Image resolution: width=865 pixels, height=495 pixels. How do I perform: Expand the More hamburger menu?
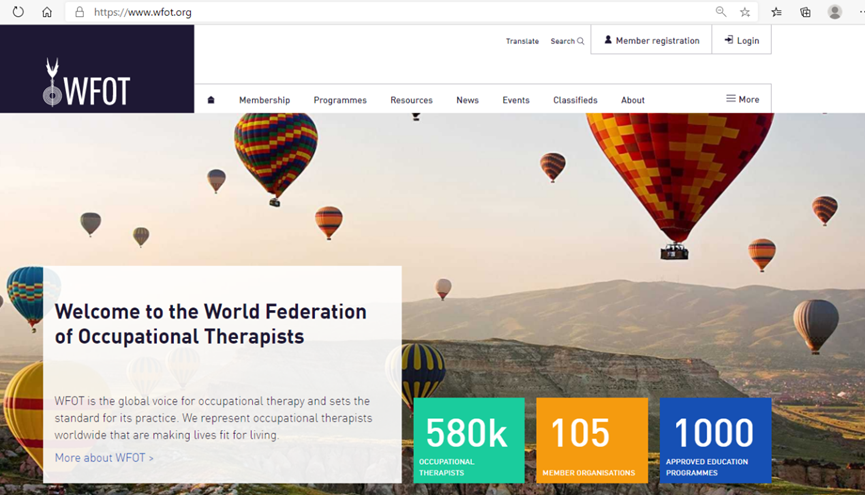pyautogui.click(x=742, y=99)
